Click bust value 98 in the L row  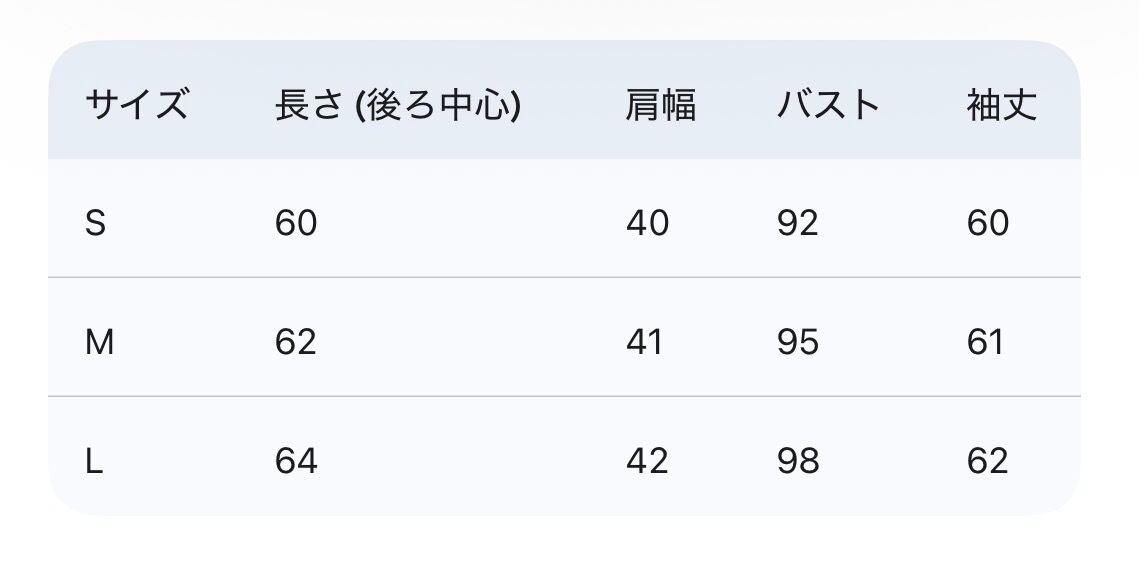point(797,461)
